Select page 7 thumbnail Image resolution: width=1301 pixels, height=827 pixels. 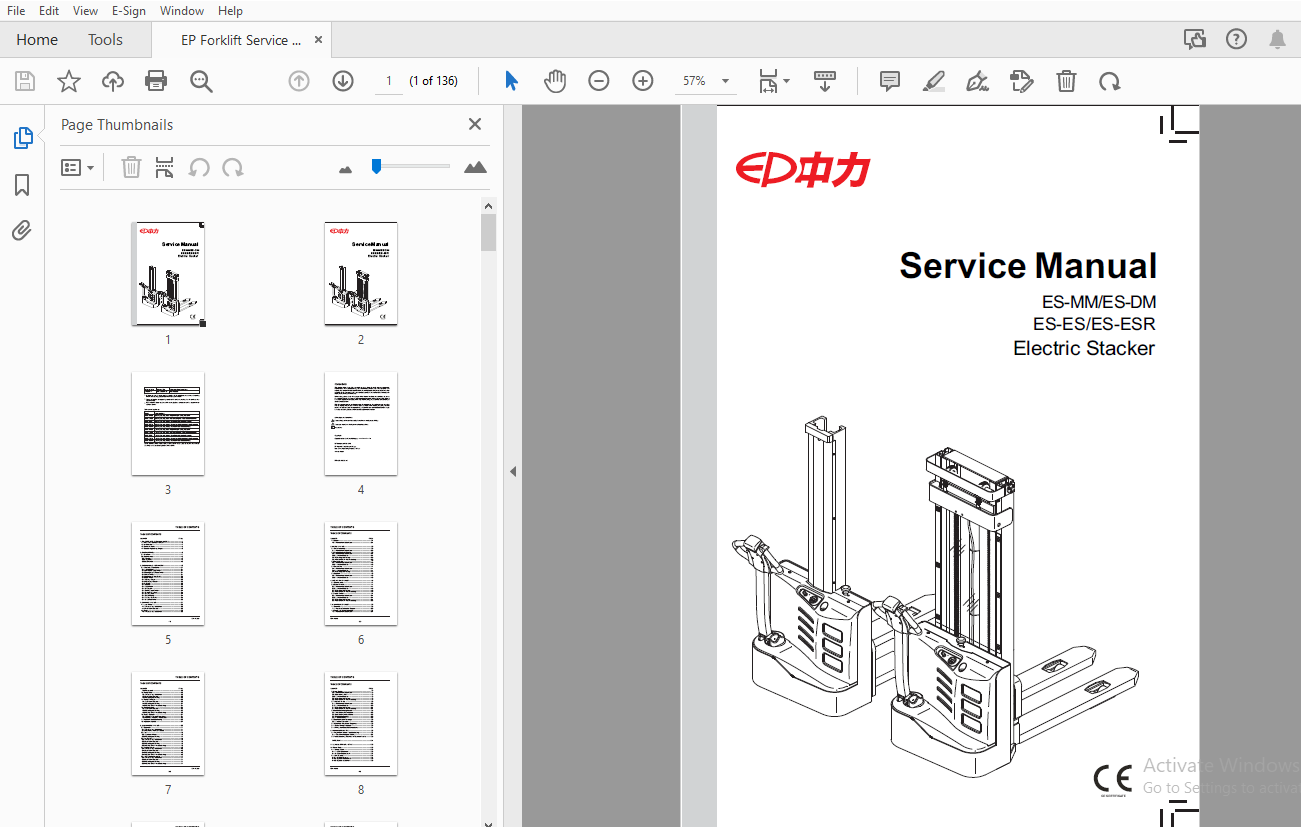point(168,724)
